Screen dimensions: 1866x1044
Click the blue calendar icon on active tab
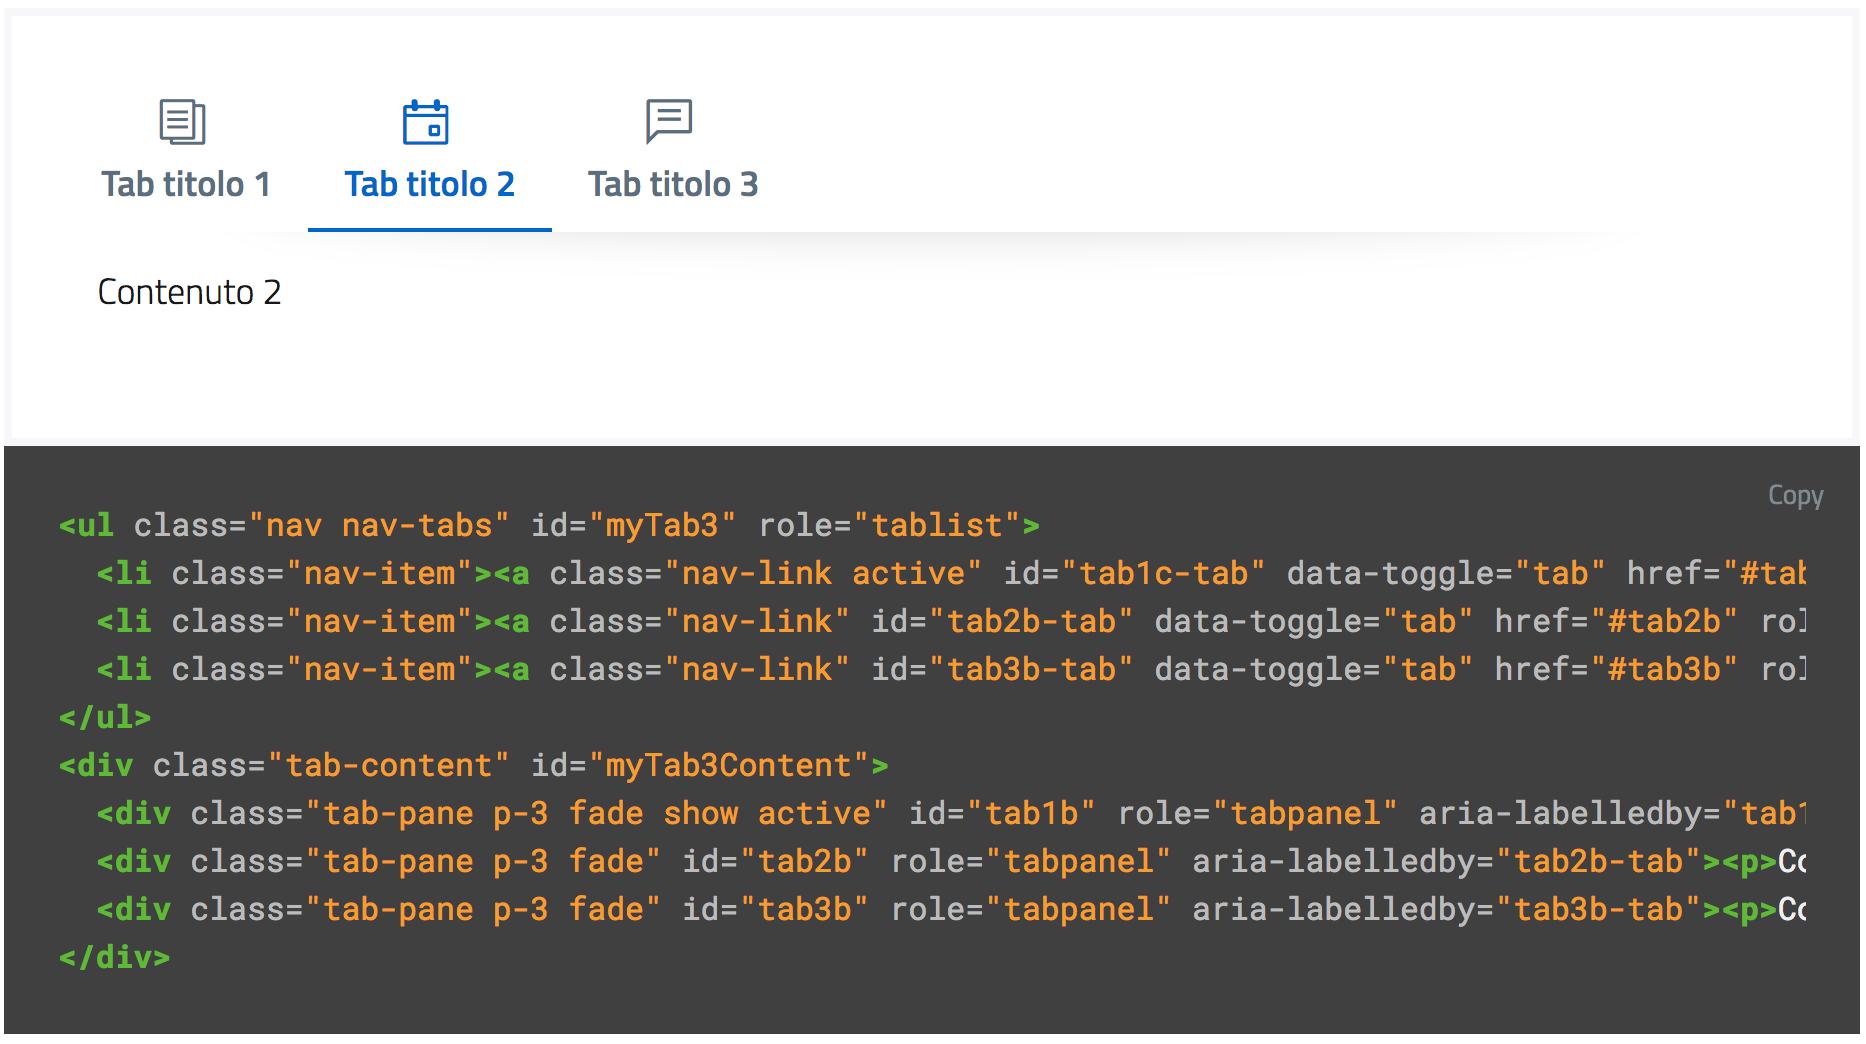pos(428,121)
